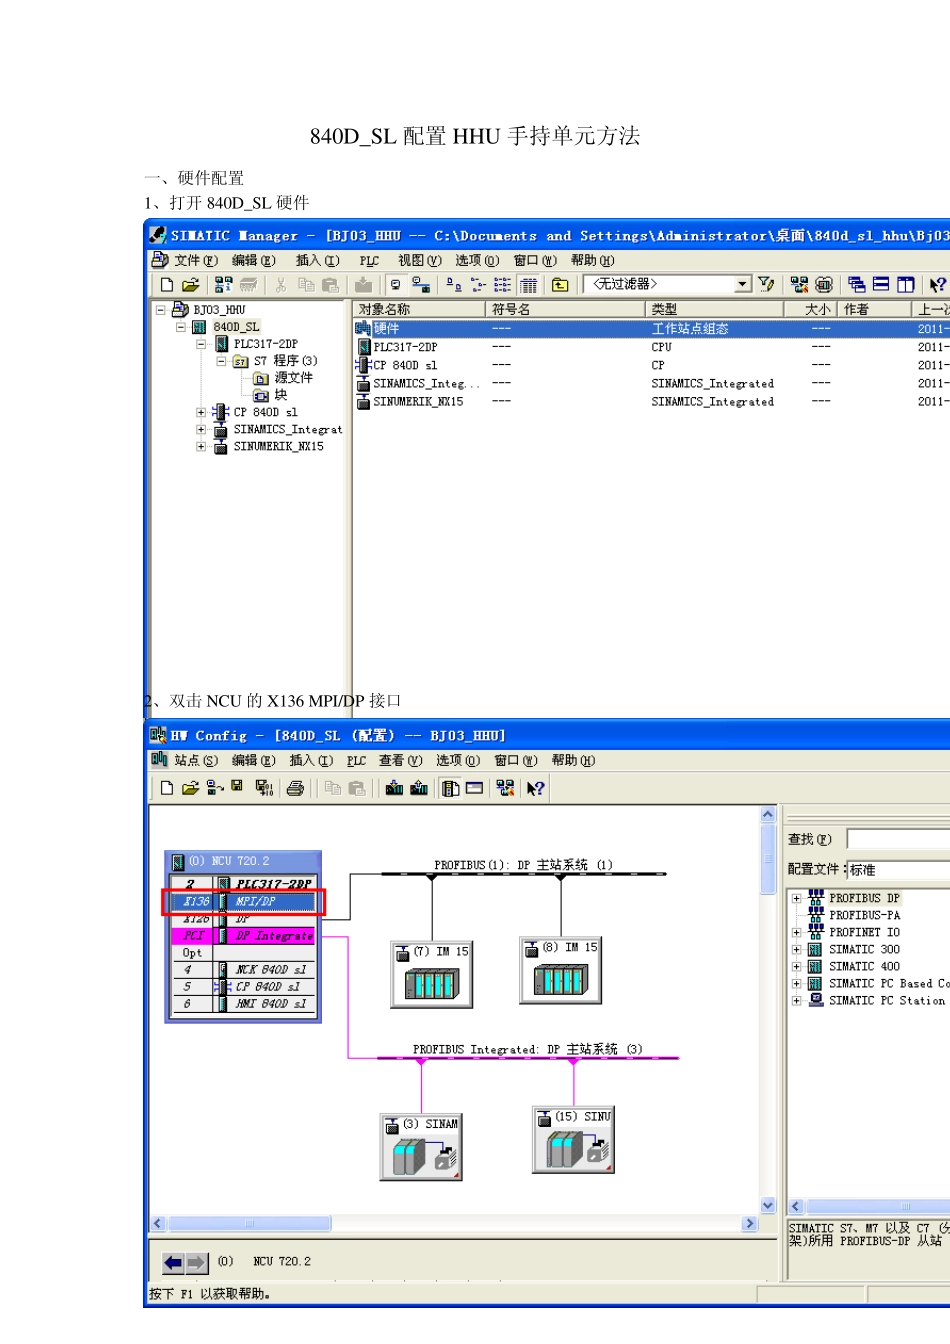
Task: Click Open icon in HW Config toolbar
Action: click(190, 788)
